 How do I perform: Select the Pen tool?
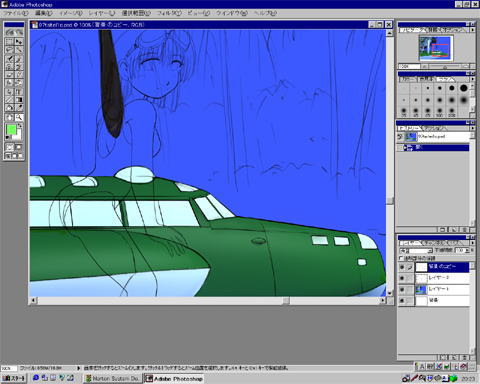tap(9, 91)
